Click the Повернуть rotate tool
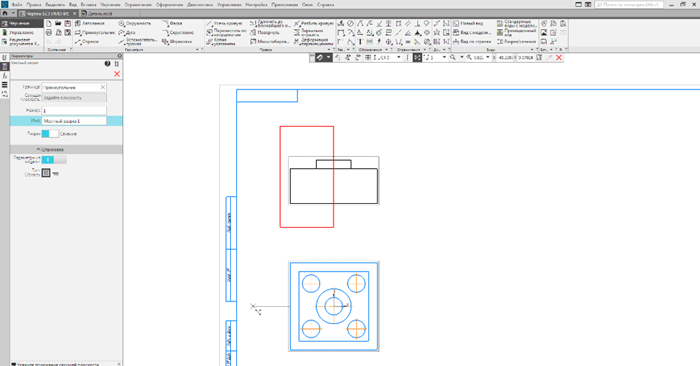This screenshot has height=366, width=700. [x=265, y=33]
